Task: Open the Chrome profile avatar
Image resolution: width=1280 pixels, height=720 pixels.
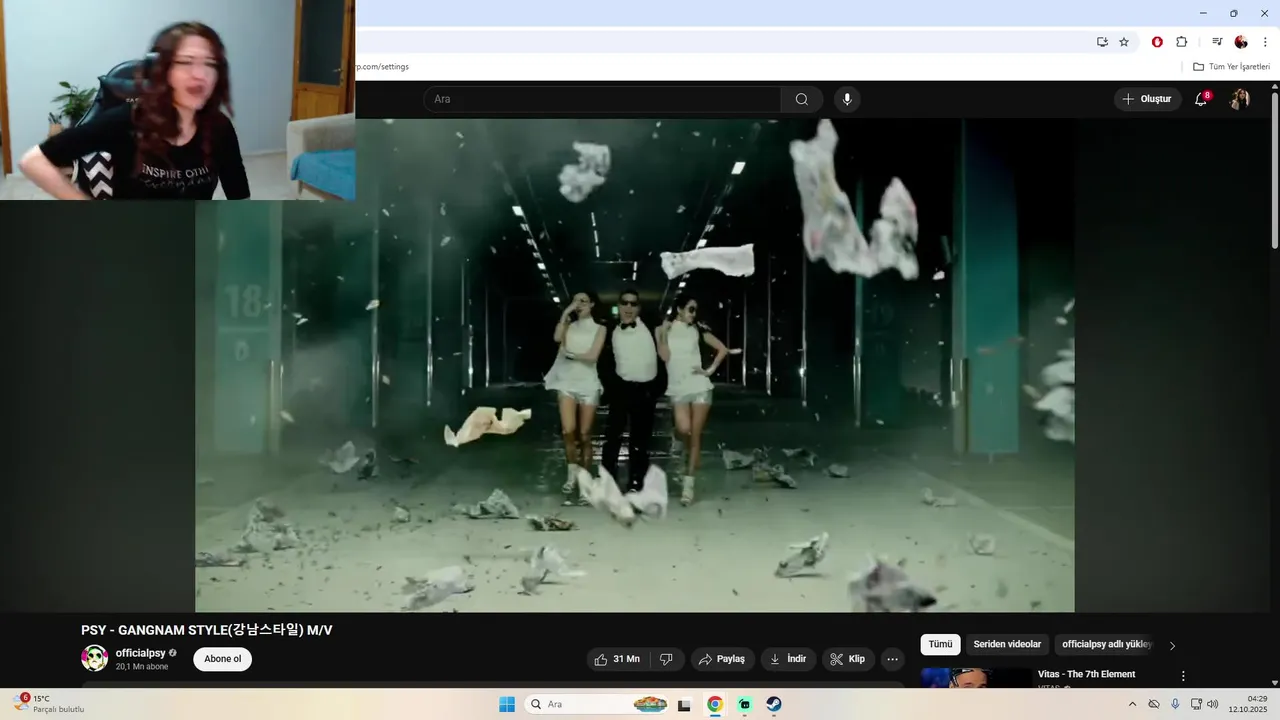Action: click(x=1241, y=42)
